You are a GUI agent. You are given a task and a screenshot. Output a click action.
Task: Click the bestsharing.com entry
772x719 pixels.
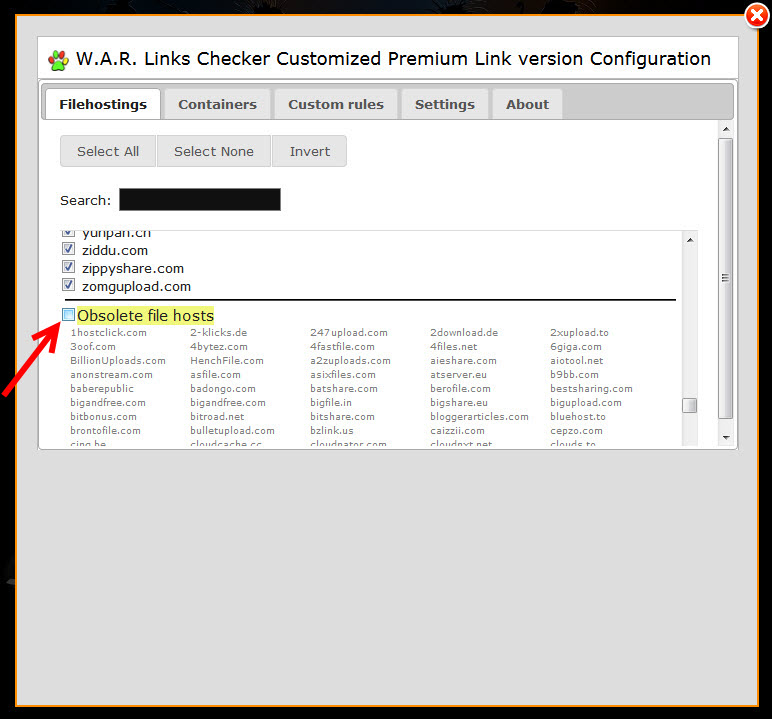[591, 389]
